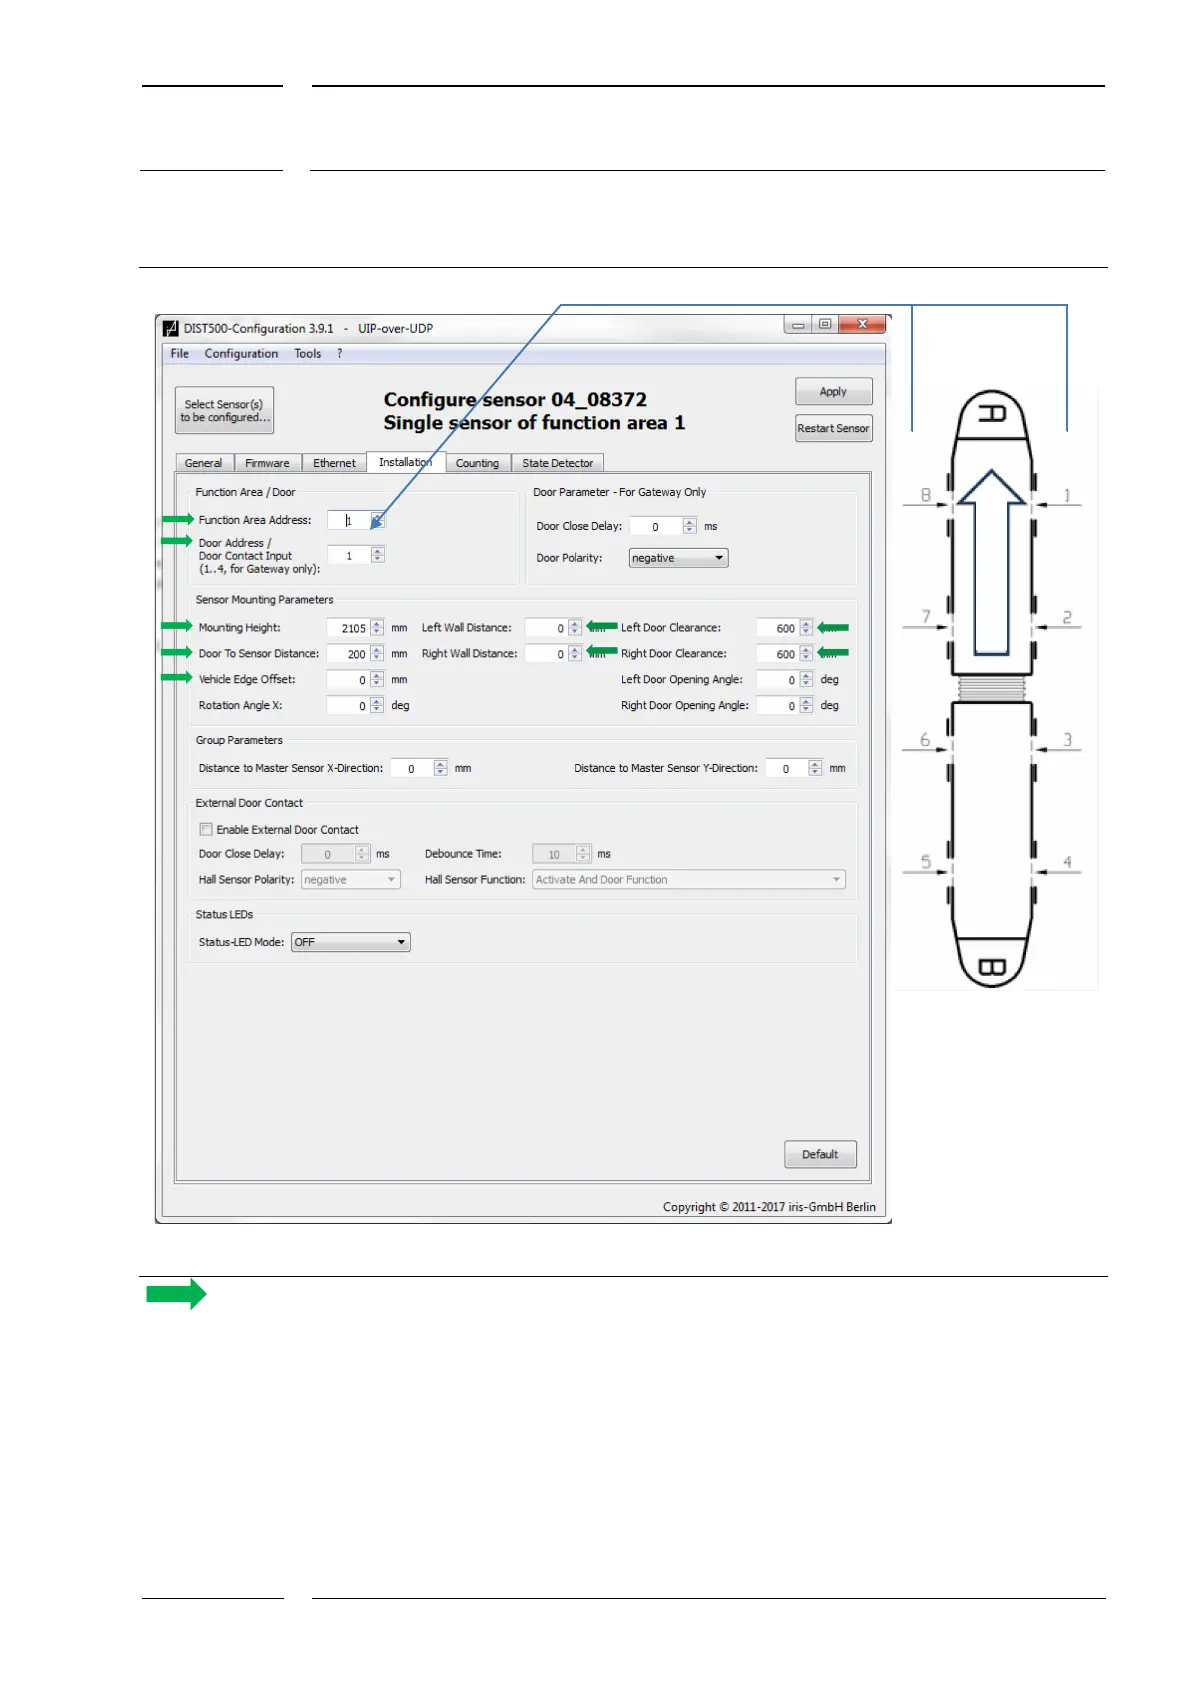Click the Rotation Angle X field
The image size is (1191, 1684).
coord(349,706)
